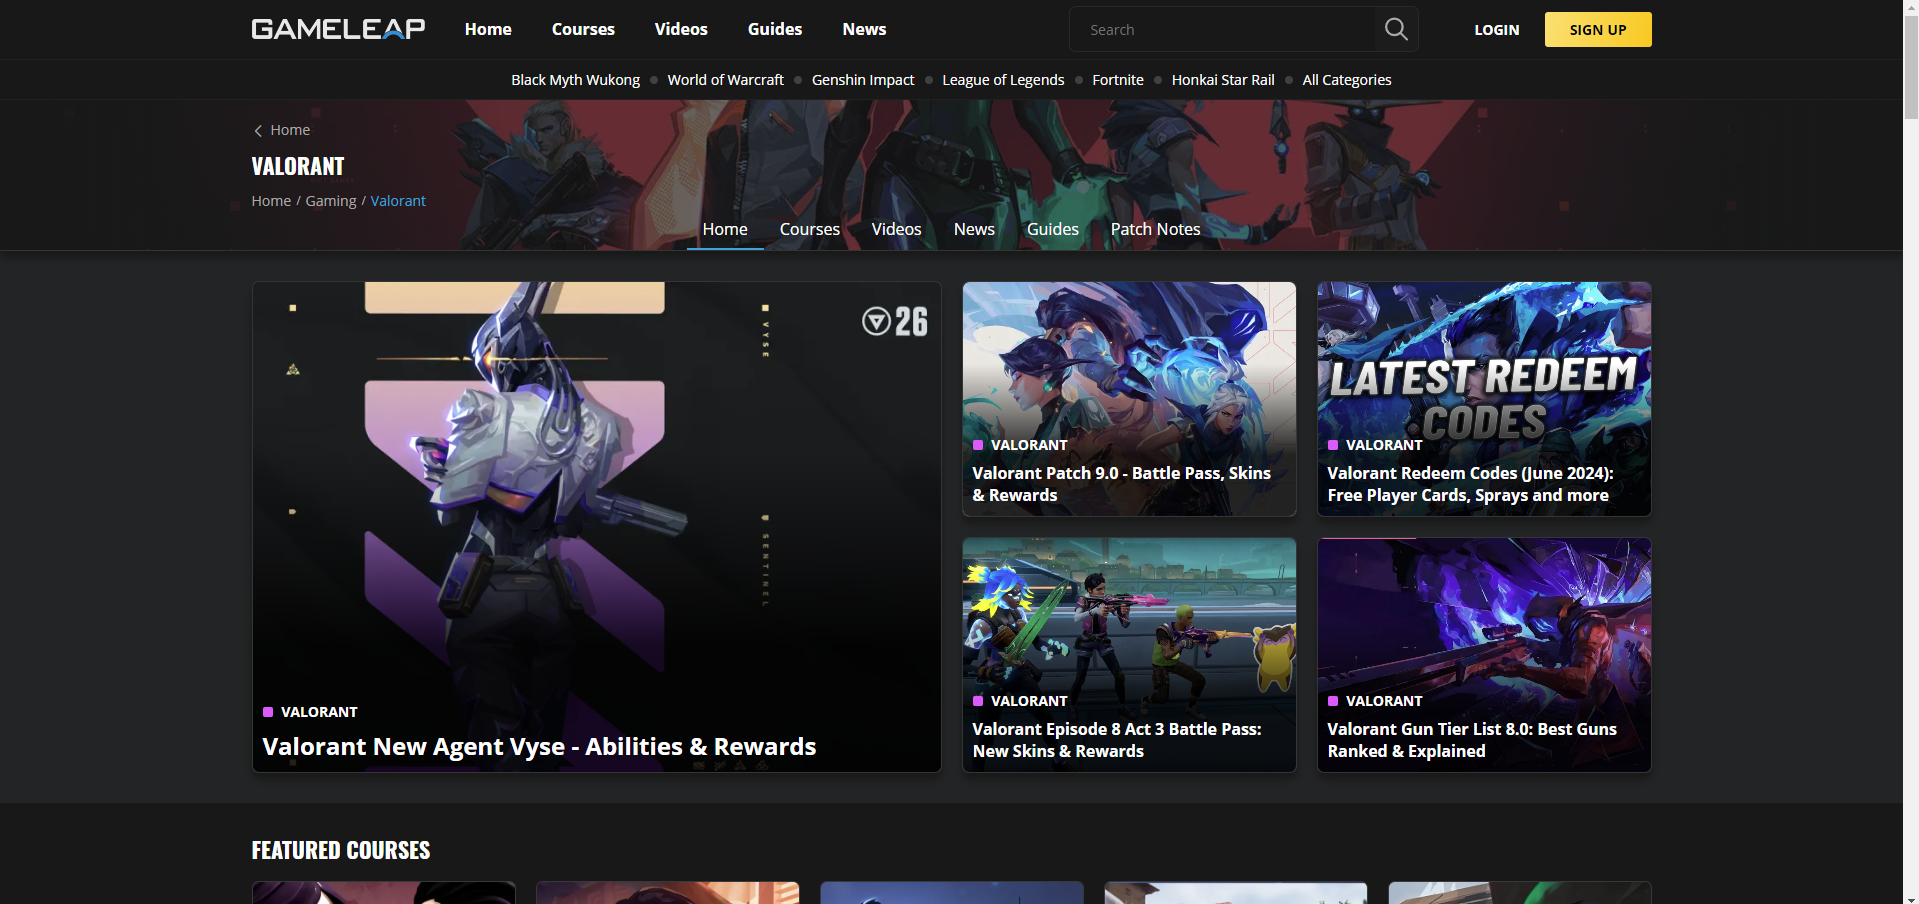This screenshot has height=904, width=1919.
Task: Open Valorant Patch 9.0 Battle Pass article
Action: [1121, 484]
